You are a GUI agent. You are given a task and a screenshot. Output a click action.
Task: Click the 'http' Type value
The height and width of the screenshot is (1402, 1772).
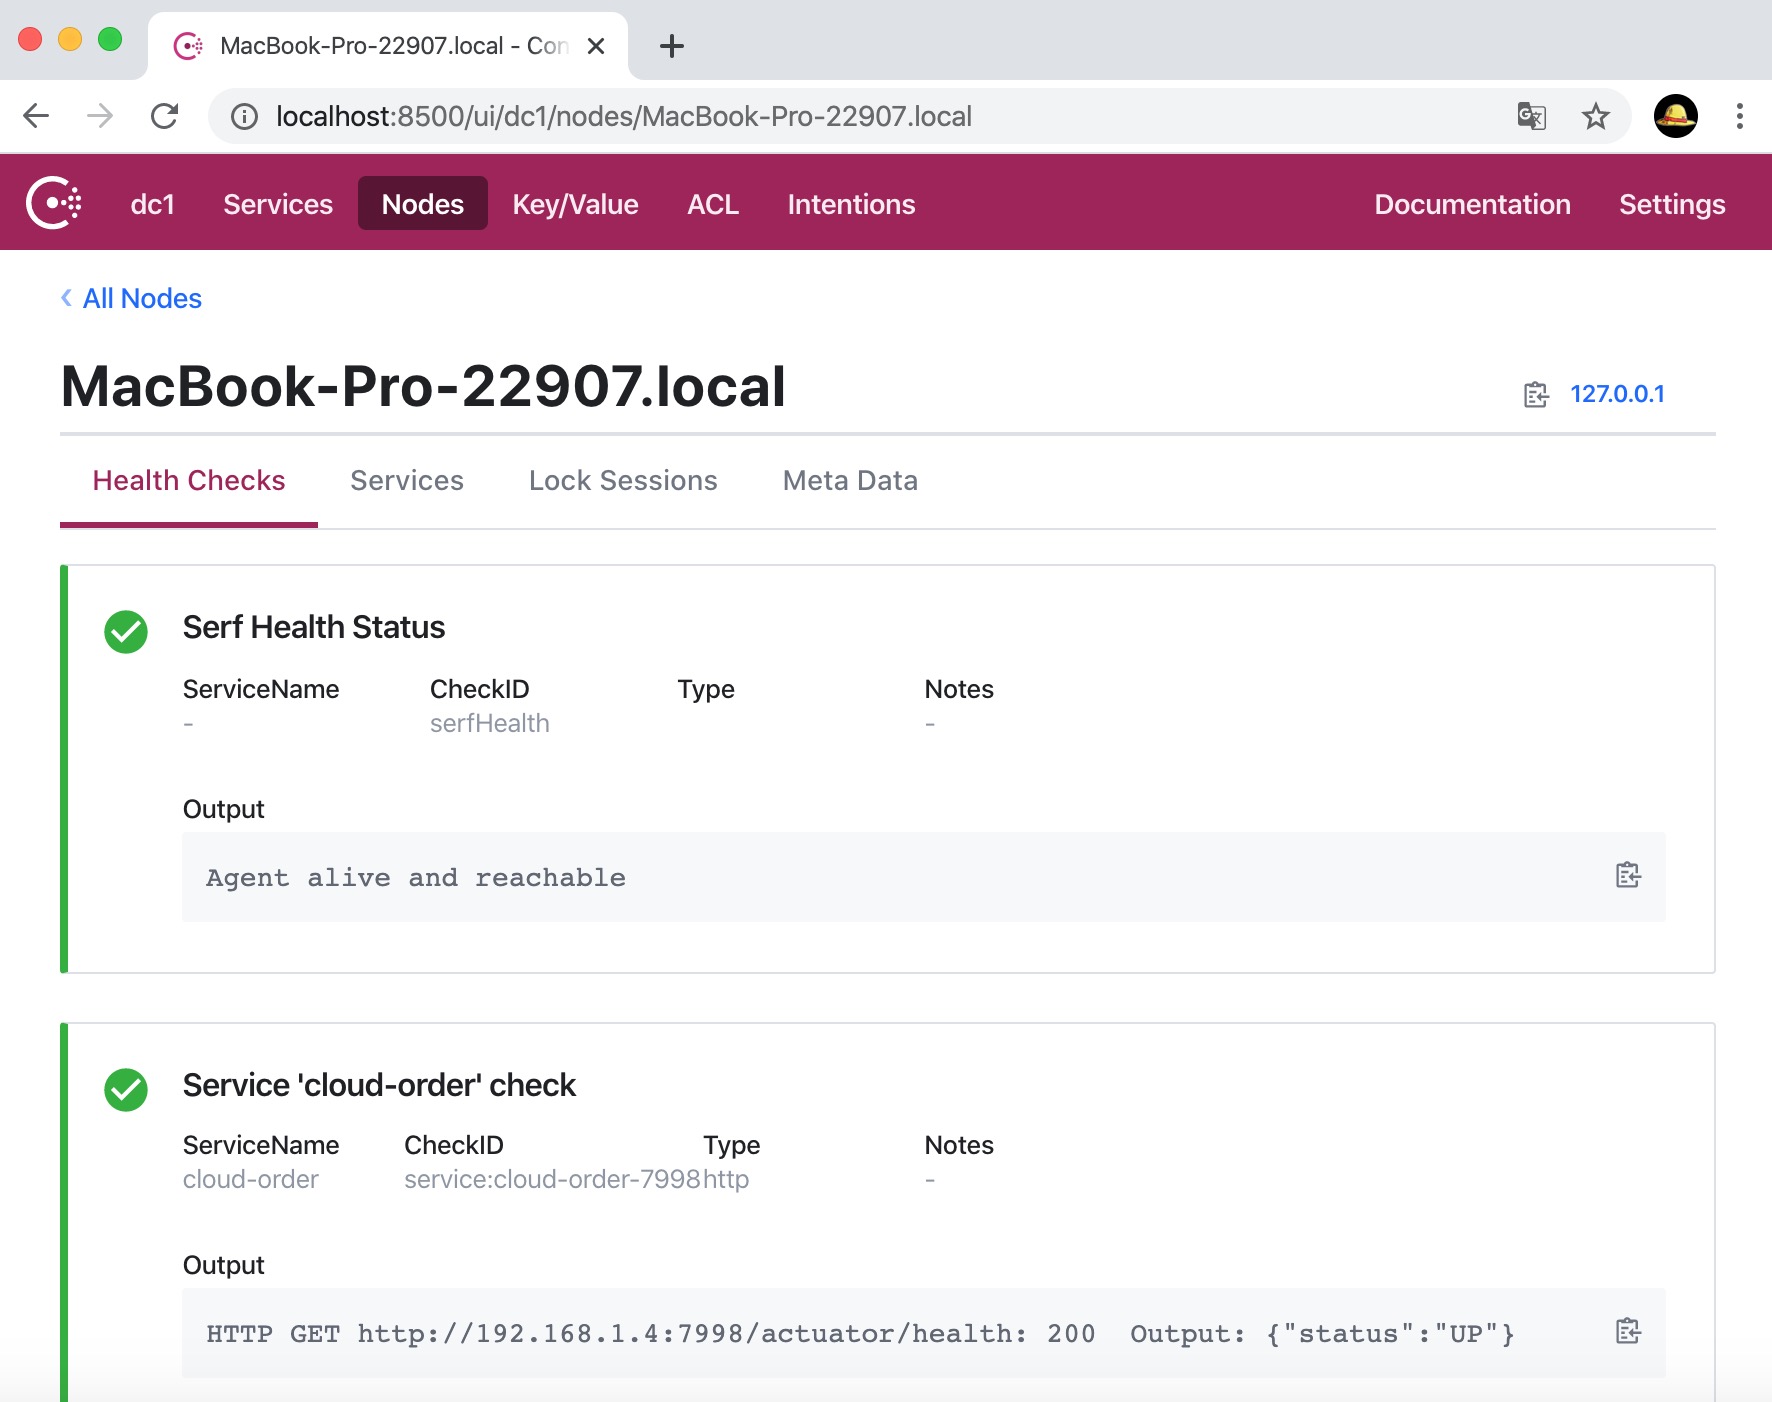pos(726,1180)
